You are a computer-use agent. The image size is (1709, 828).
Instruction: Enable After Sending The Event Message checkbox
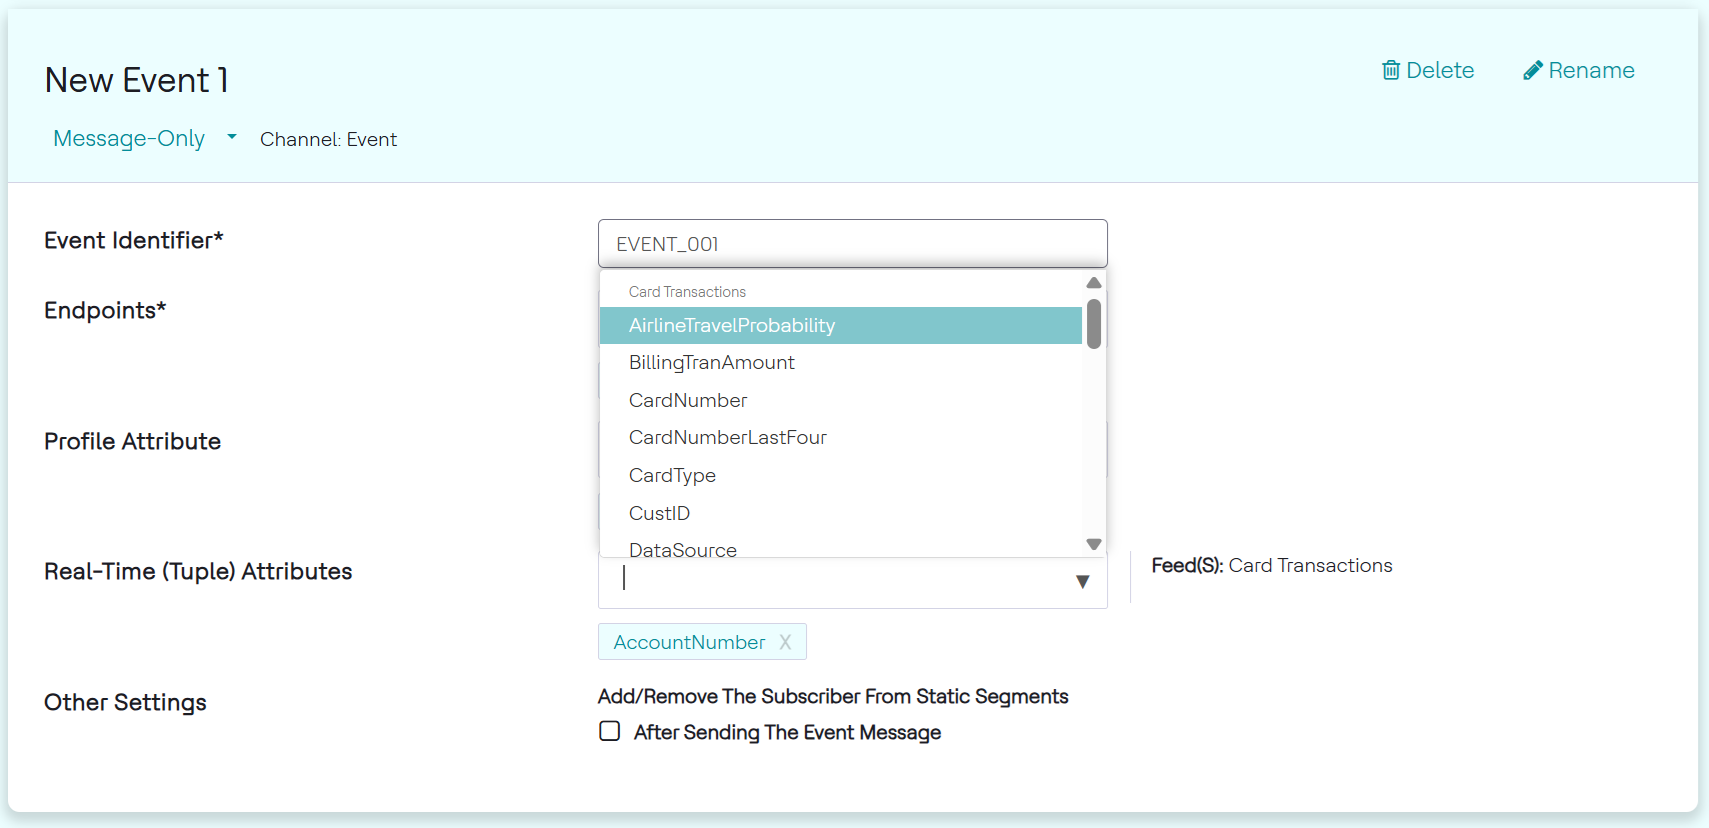coord(610,731)
